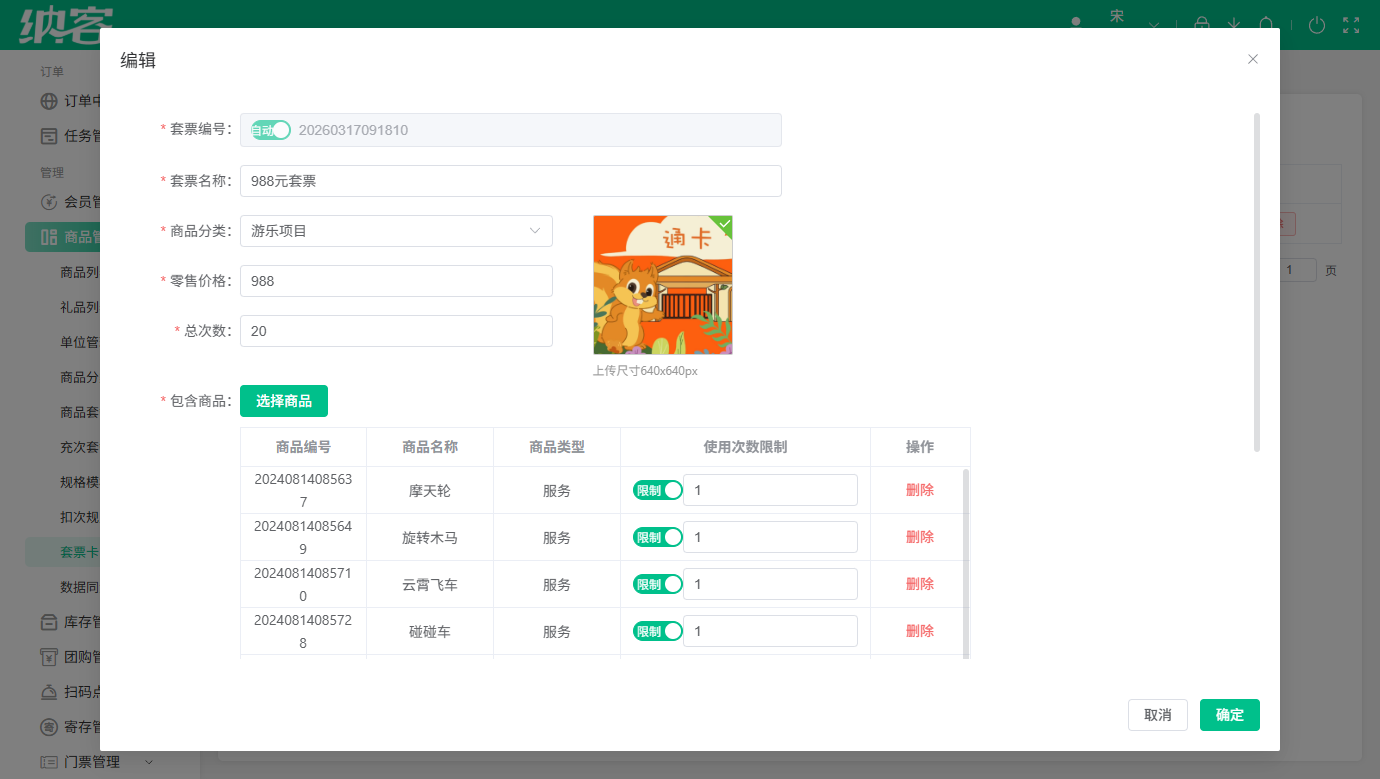This screenshot has height=779, width=1380.
Task: Click the 取消 button
Action: click(x=1157, y=715)
